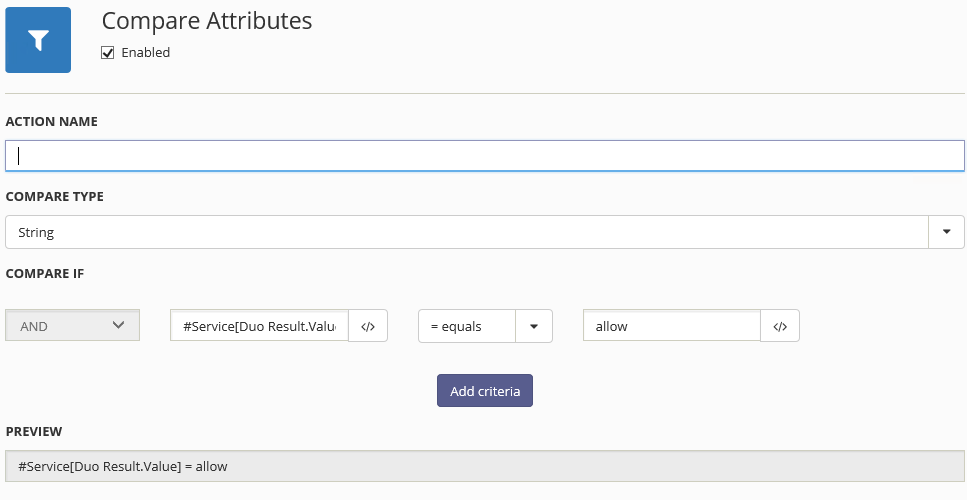Click the Add criteria button
This screenshot has width=967, height=500.
click(485, 391)
